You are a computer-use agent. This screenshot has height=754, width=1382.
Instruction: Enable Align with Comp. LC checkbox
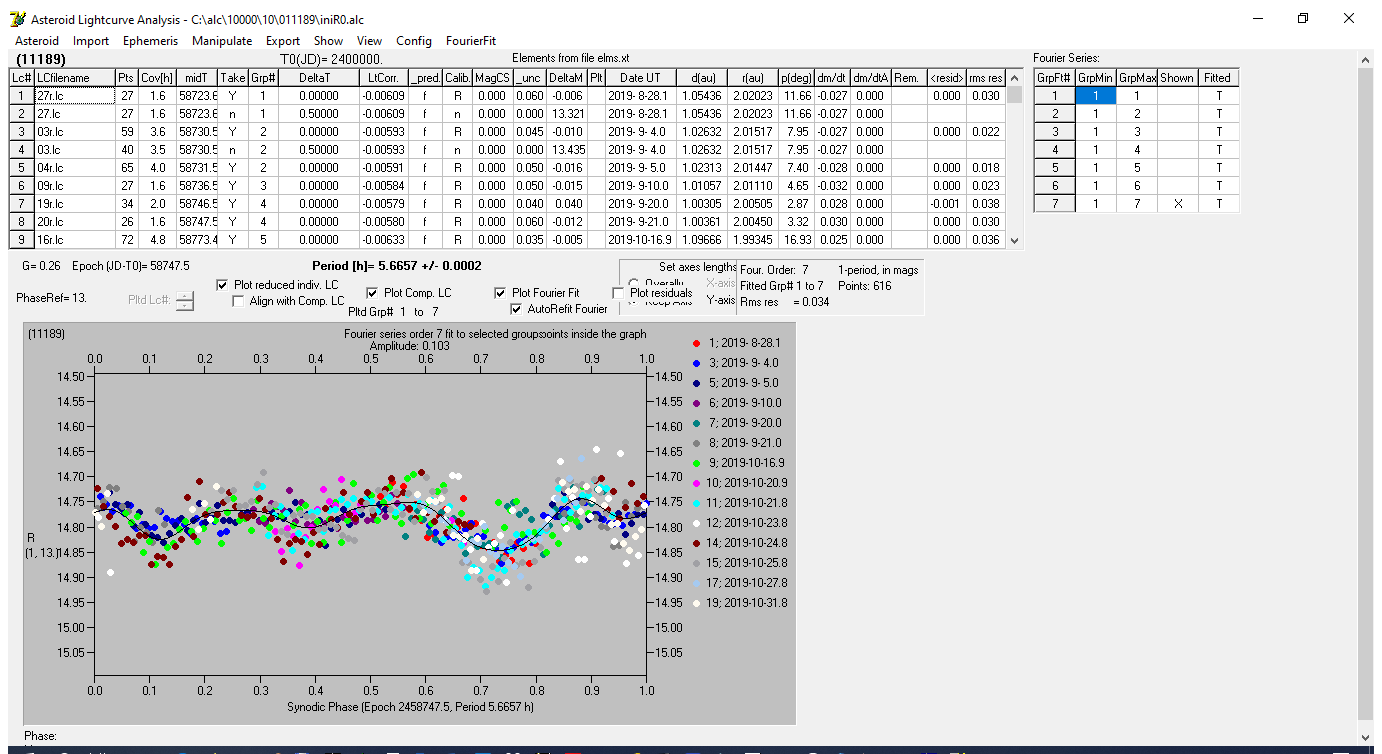point(238,301)
